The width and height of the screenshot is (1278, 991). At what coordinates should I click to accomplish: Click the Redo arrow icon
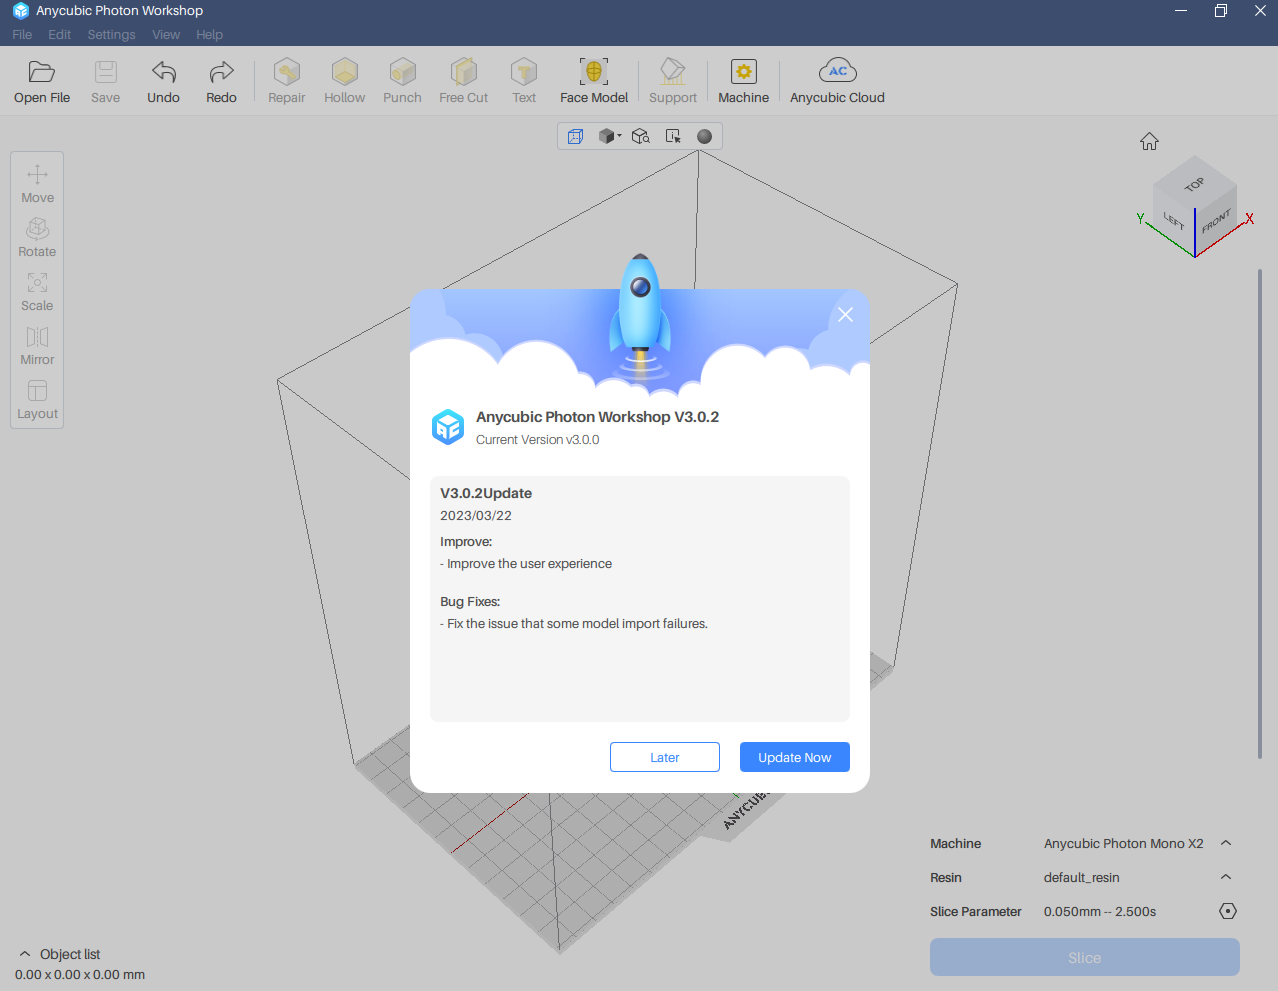pos(221,72)
